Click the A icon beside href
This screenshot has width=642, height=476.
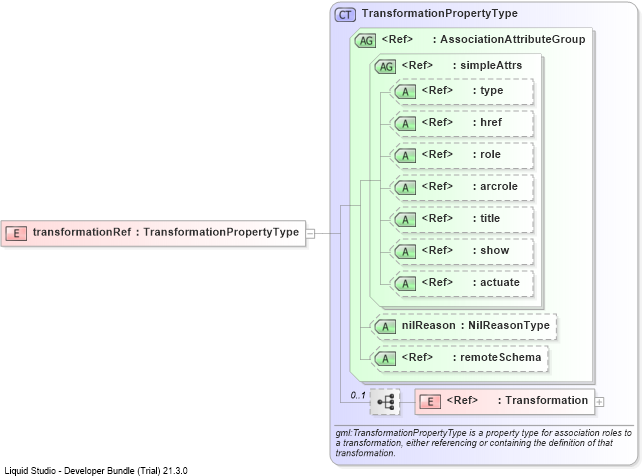coord(405,124)
